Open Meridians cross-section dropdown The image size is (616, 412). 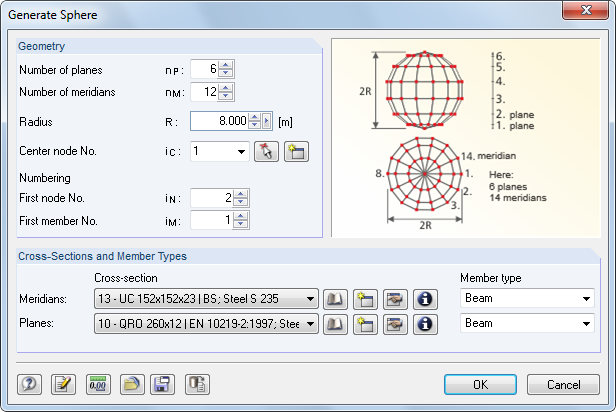310,299
